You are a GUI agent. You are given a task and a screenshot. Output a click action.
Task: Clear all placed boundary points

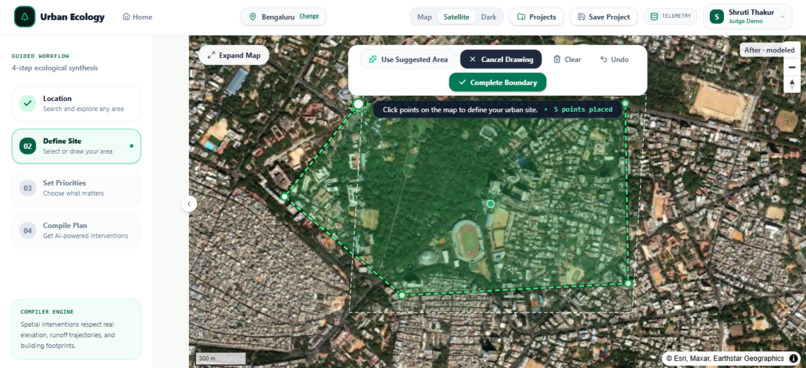pos(567,60)
